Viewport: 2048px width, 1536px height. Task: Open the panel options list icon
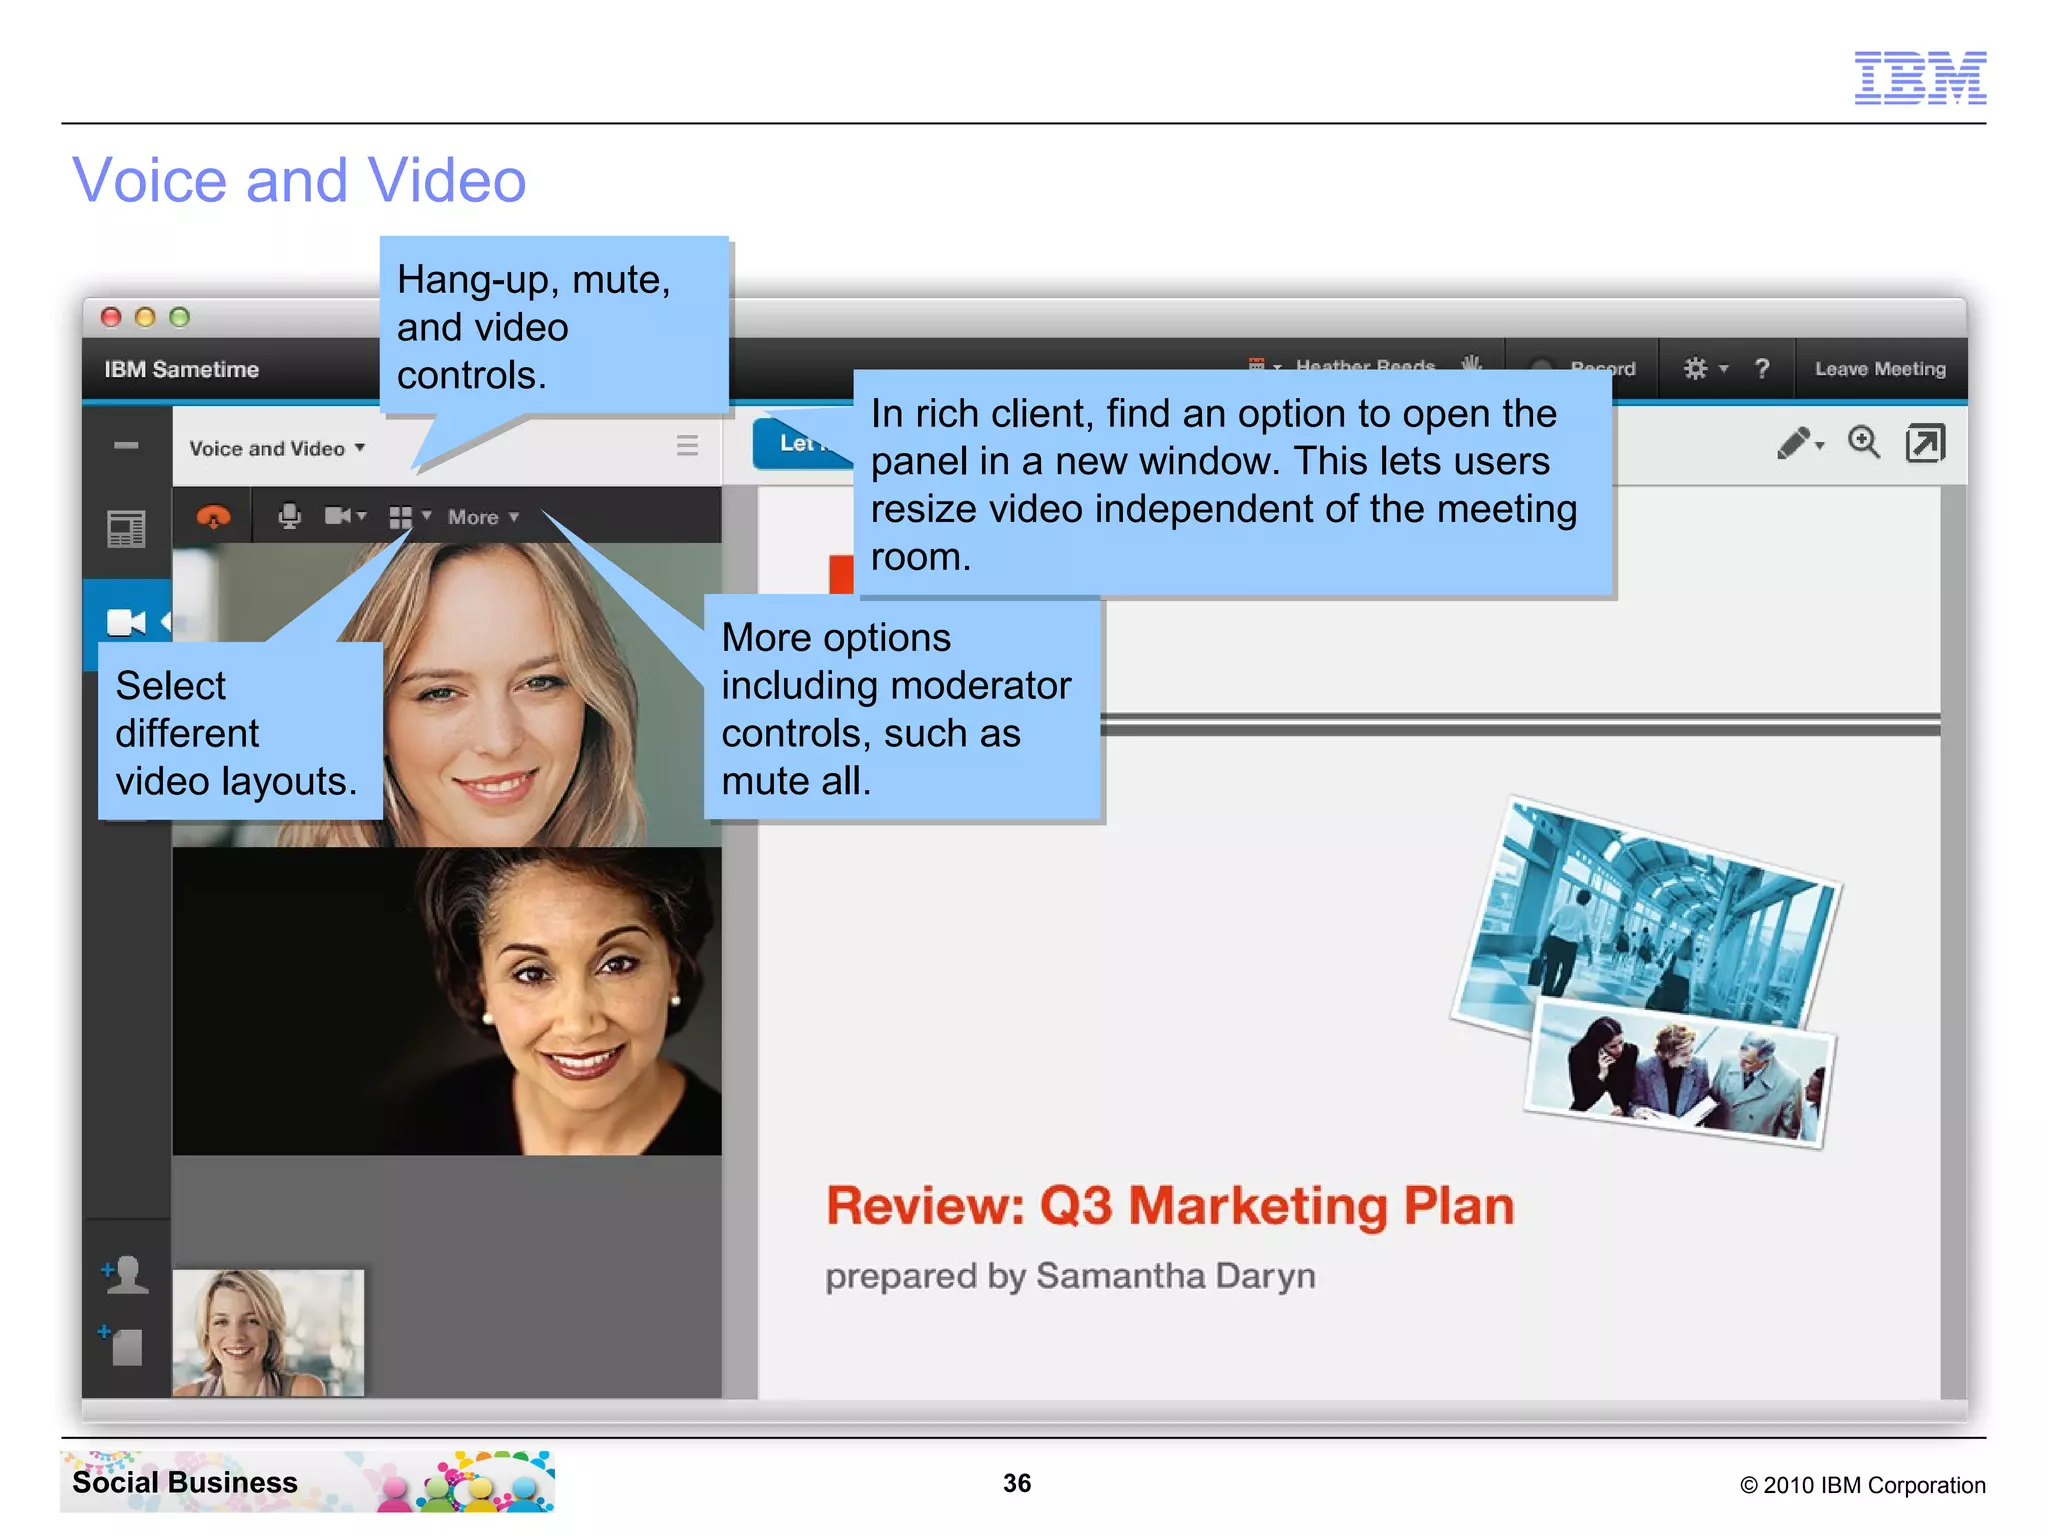(687, 446)
